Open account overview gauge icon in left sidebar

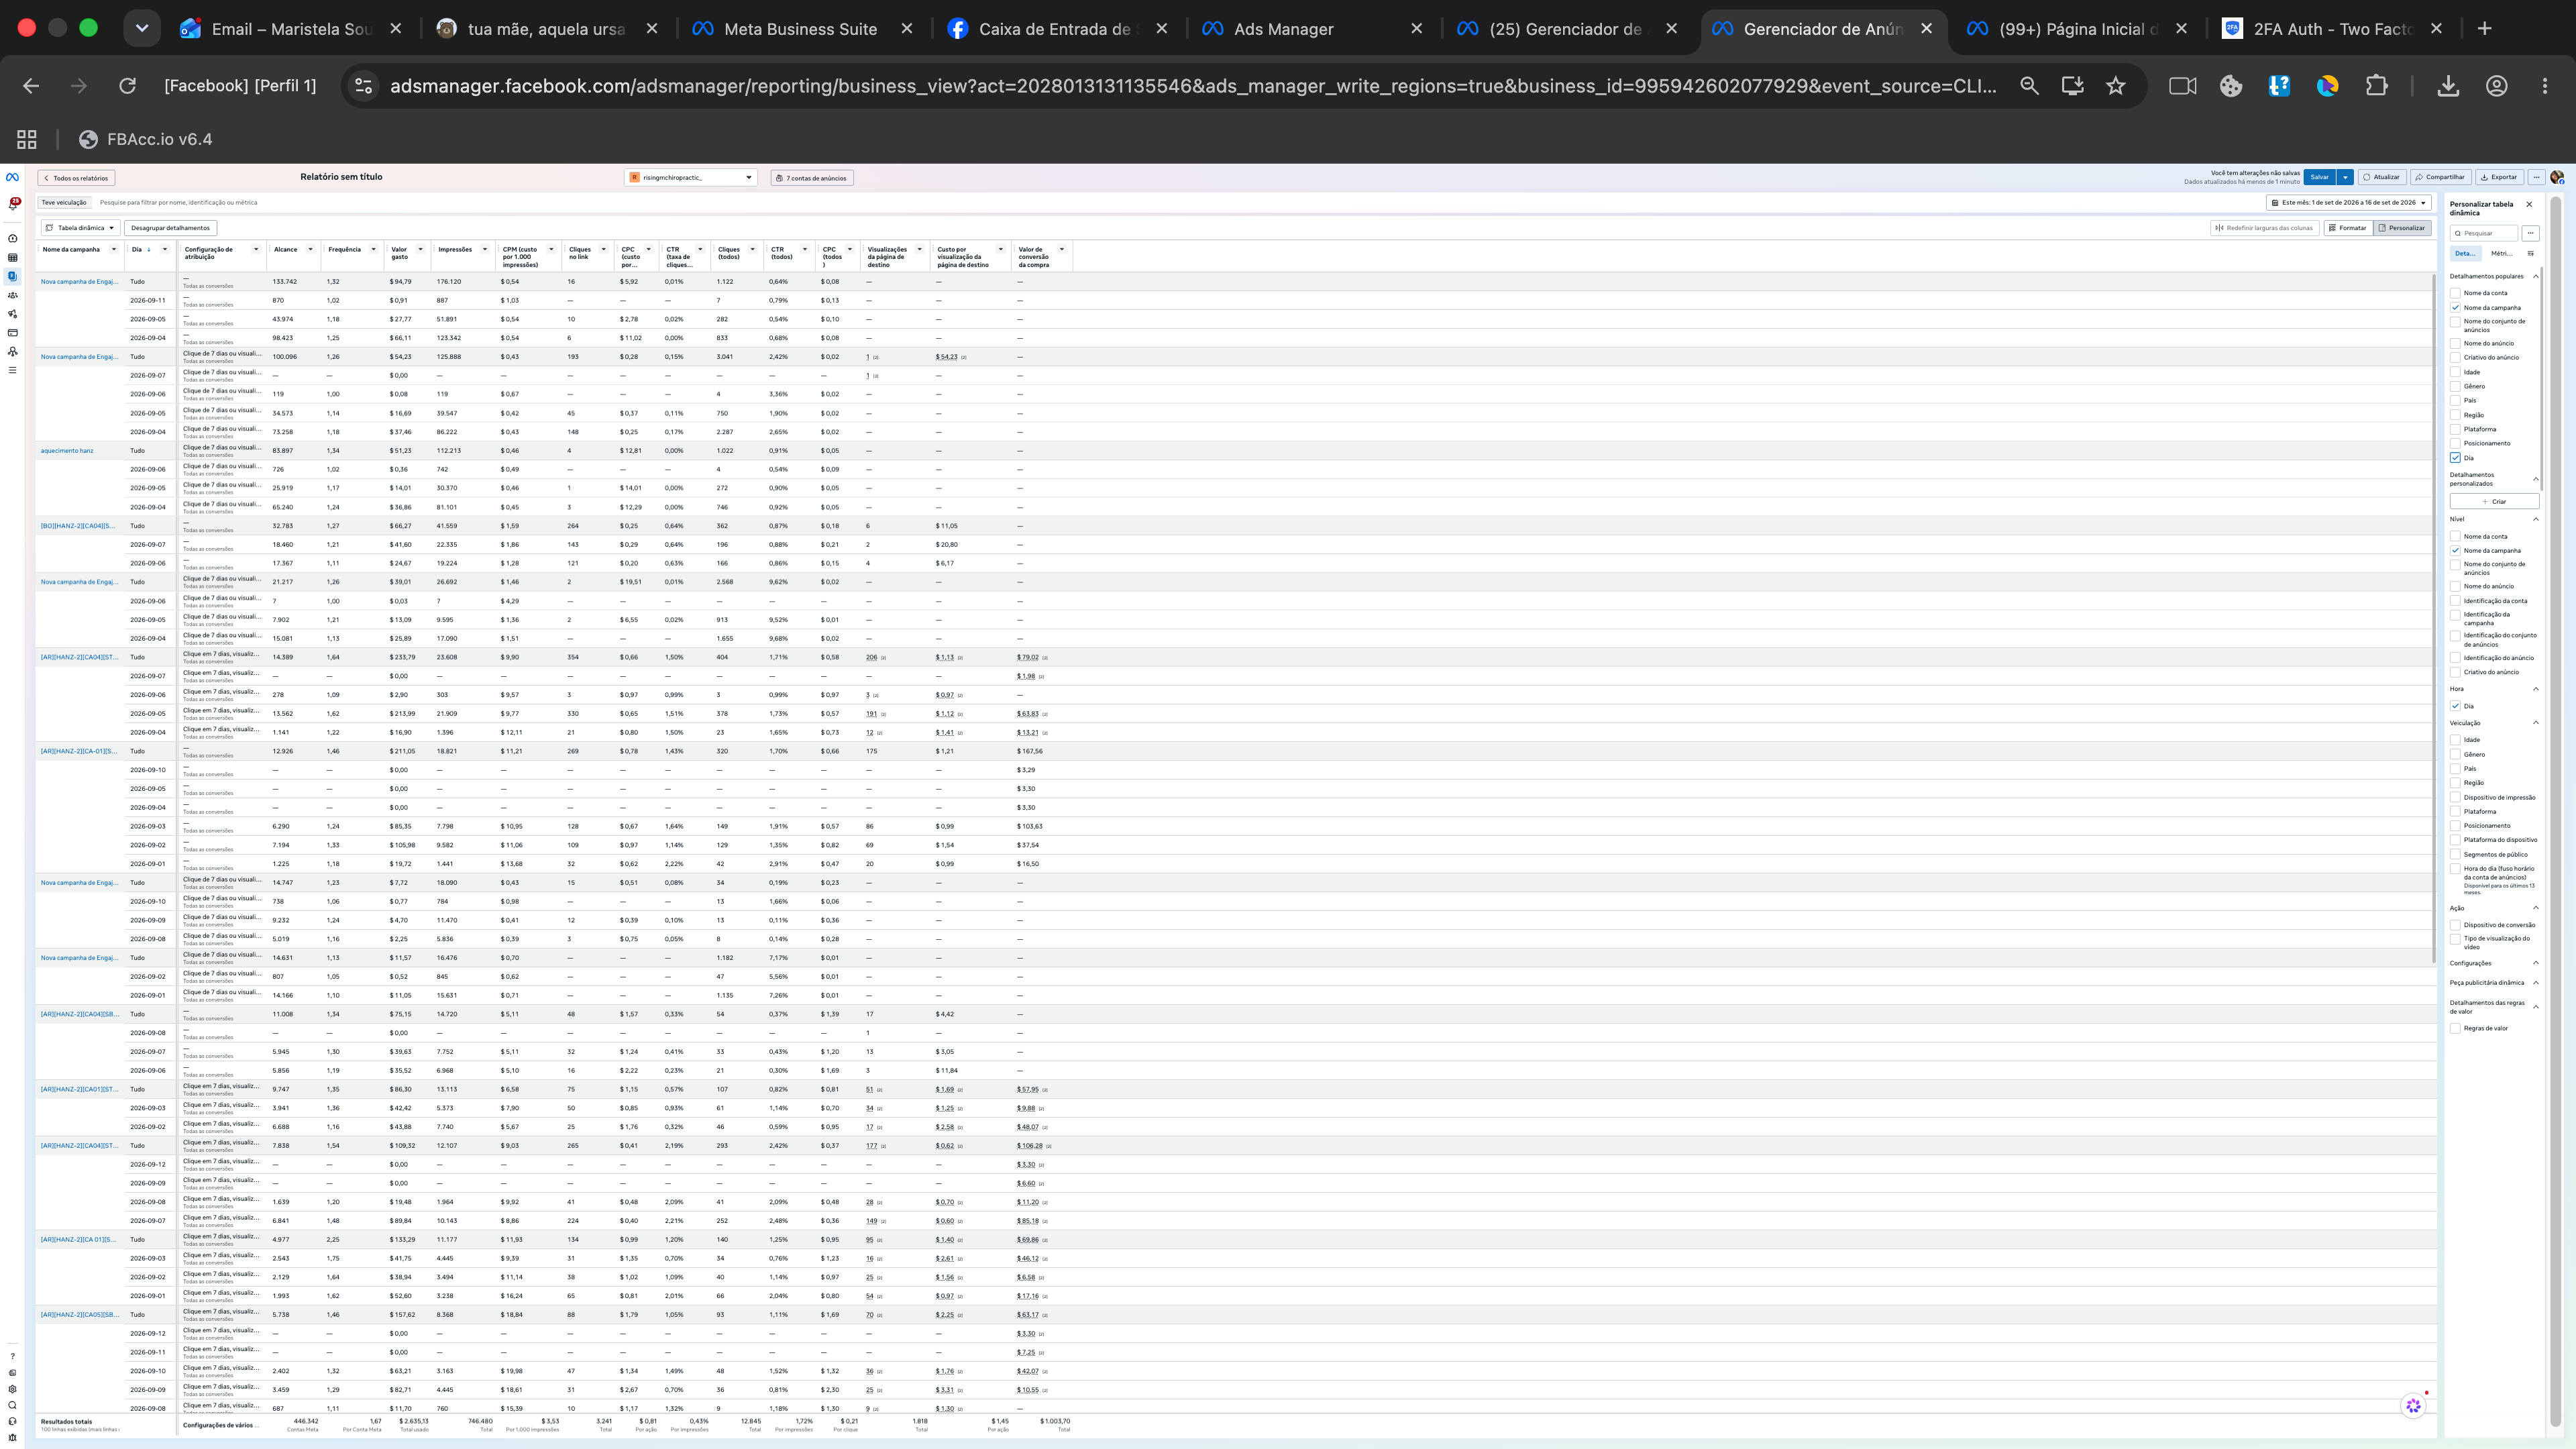click(x=12, y=239)
